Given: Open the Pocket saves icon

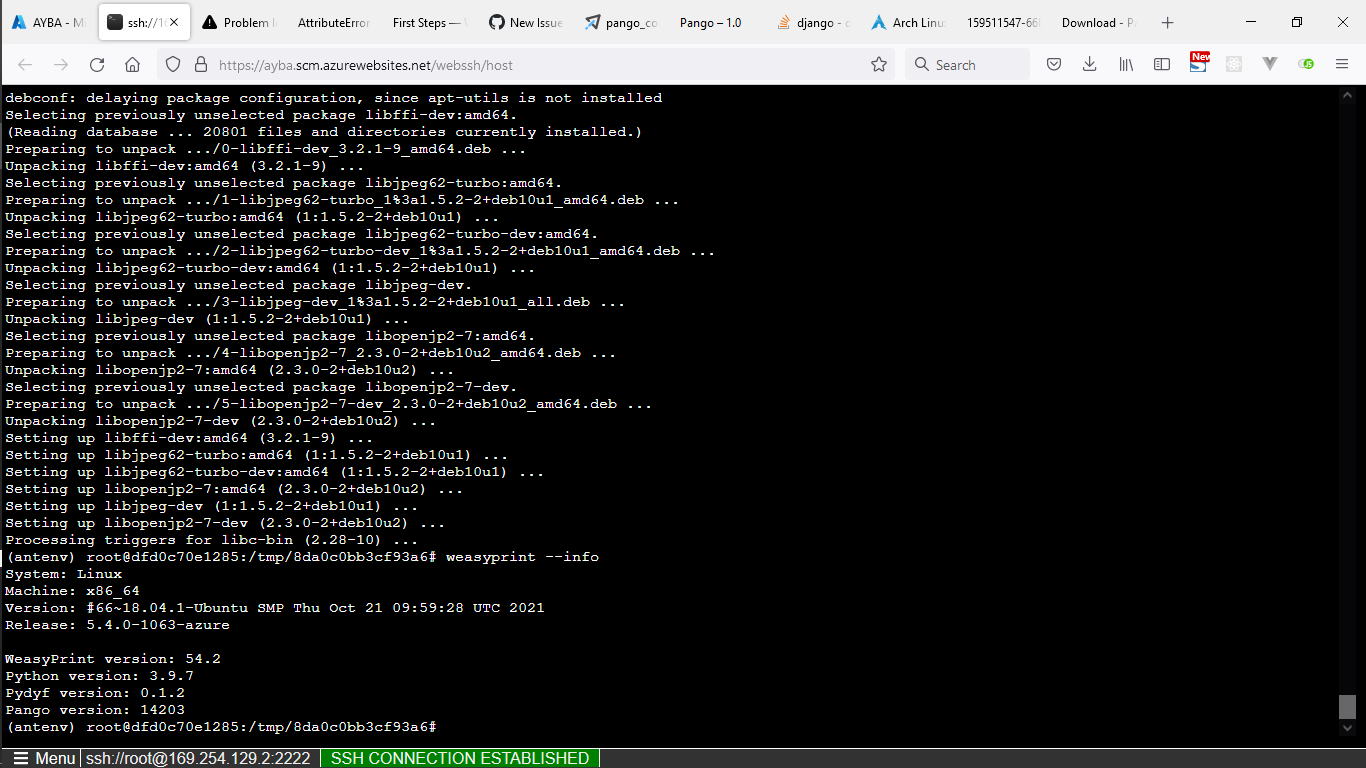Looking at the screenshot, I should pos(1054,64).
